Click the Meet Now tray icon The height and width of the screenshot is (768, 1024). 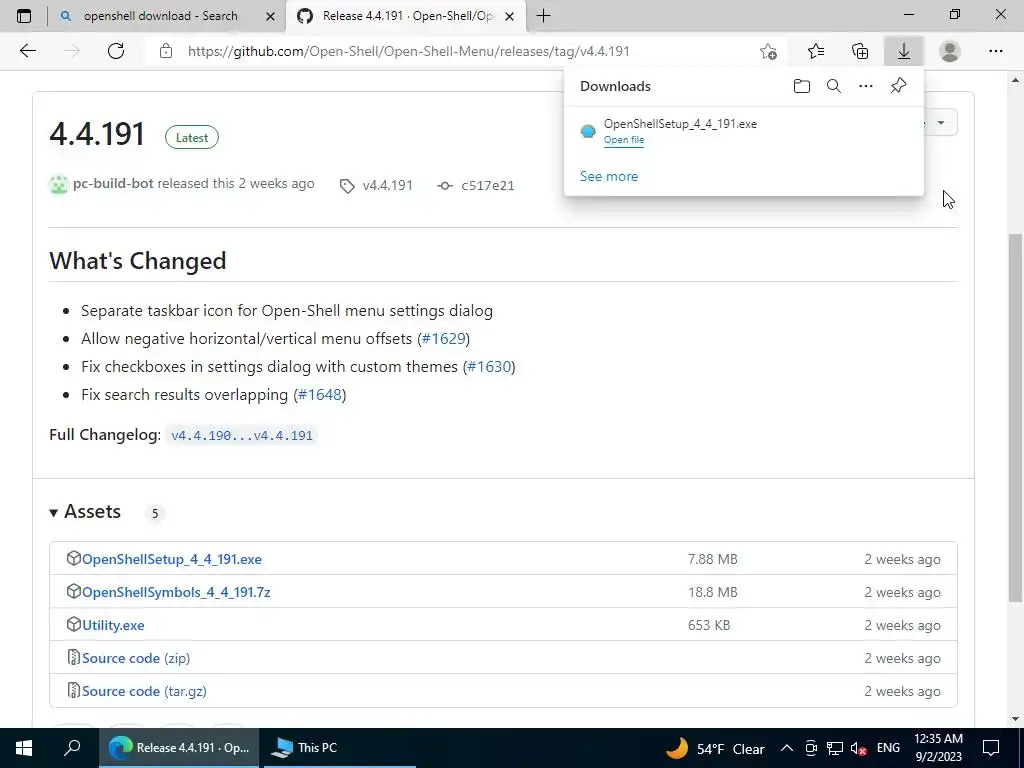pos(811,748)
